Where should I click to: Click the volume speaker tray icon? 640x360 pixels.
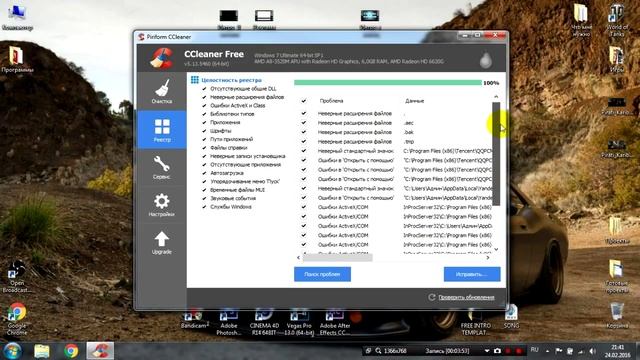[592, 351]
